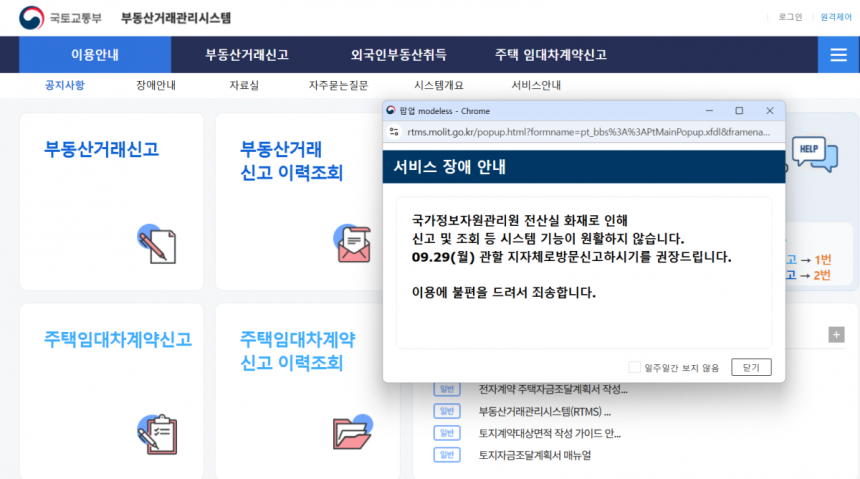Click the pencil document icon under 부동산거래신고
The image size is (860, 479).
point(156,242)
